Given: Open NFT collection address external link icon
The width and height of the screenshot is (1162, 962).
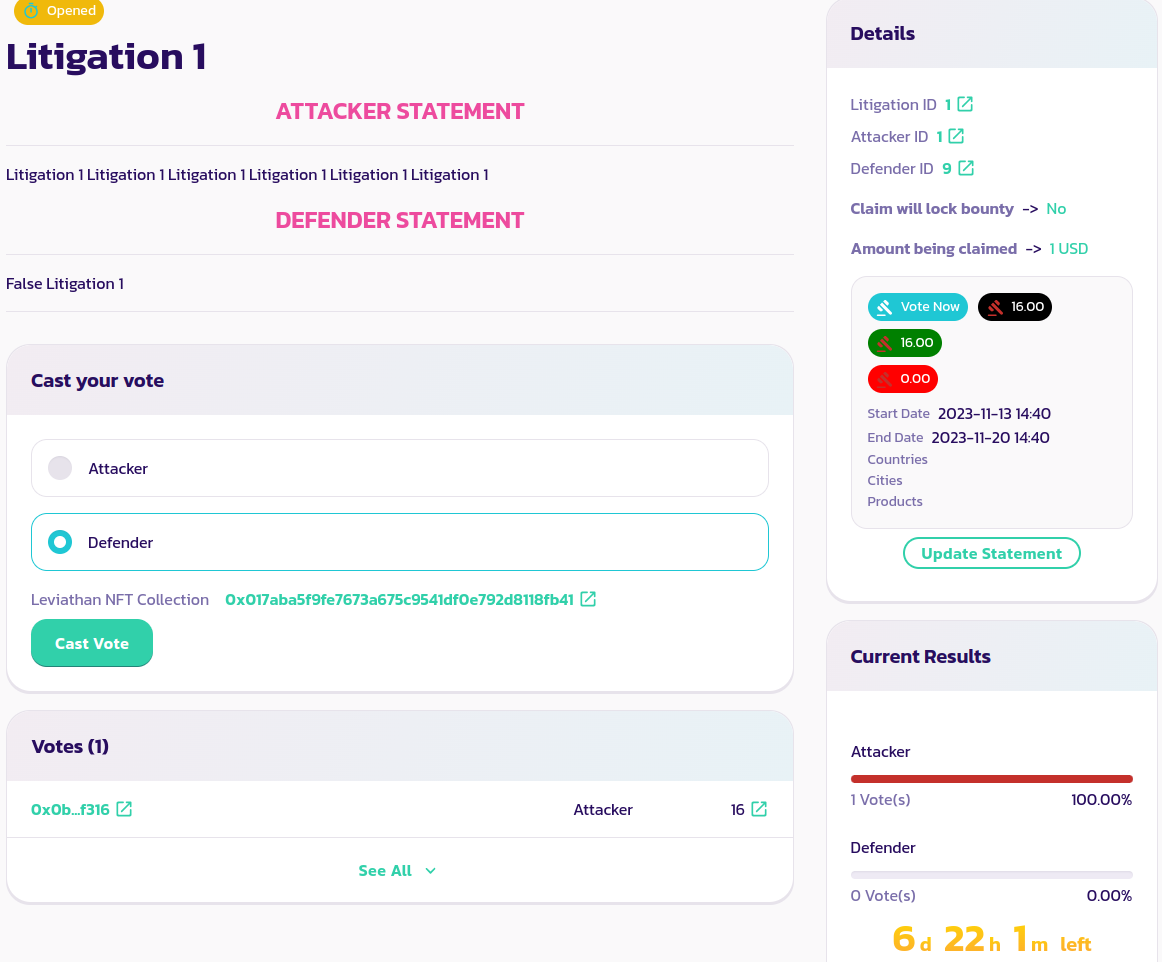Looking at the screenshot, I should click(x=589, y=599).
